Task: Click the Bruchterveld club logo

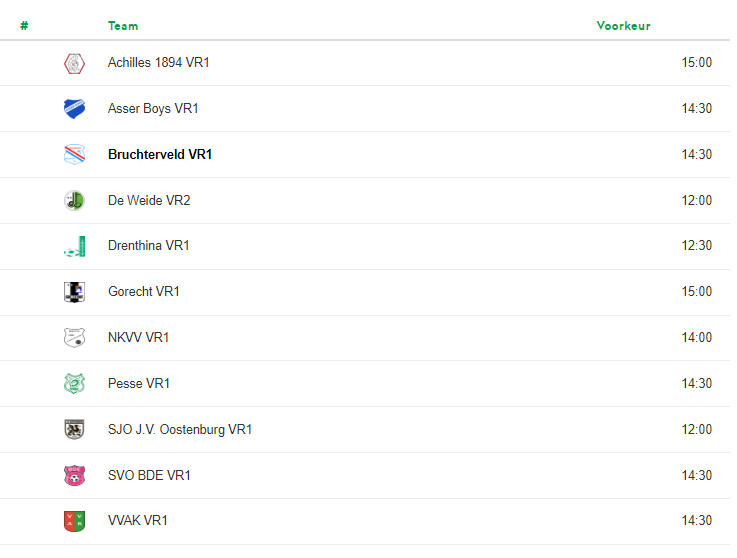Action: click(x=74, y=154)
